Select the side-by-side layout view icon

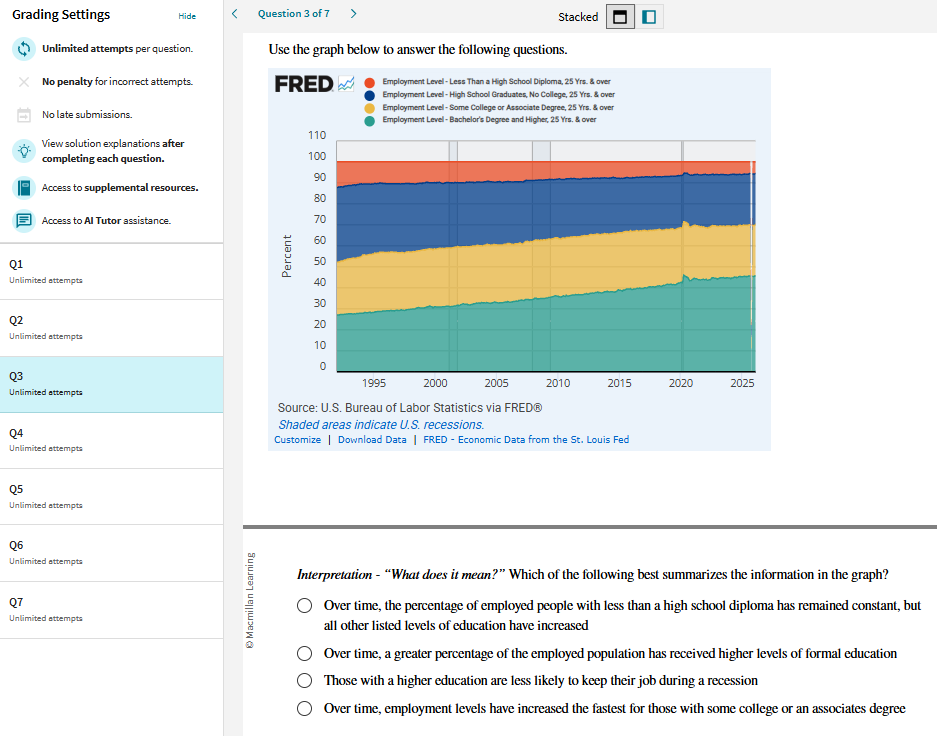(x=649, y=17)
